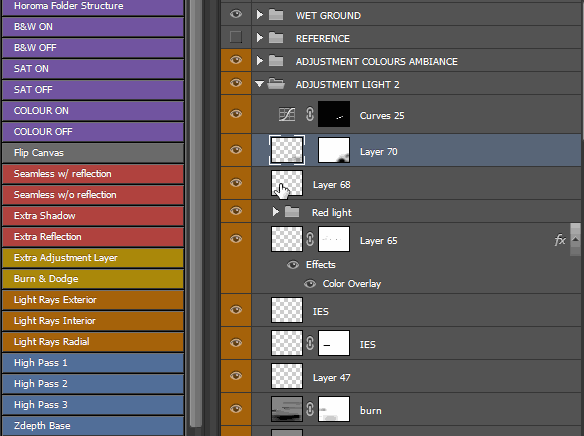The image size is (584, 436).
Task: Run the High Pass 2 action
Action: coord(93,384)
